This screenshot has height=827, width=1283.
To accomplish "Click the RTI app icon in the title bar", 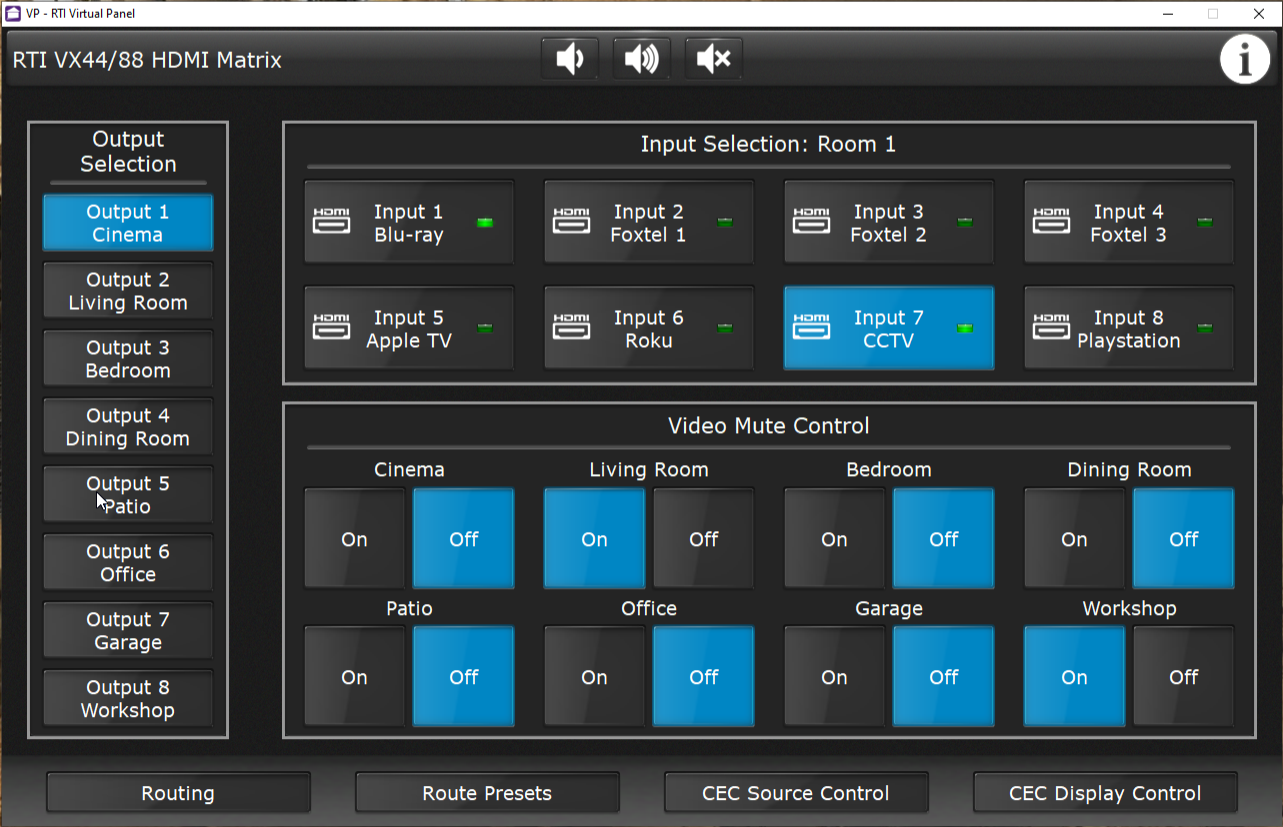I will pos(13,13).
